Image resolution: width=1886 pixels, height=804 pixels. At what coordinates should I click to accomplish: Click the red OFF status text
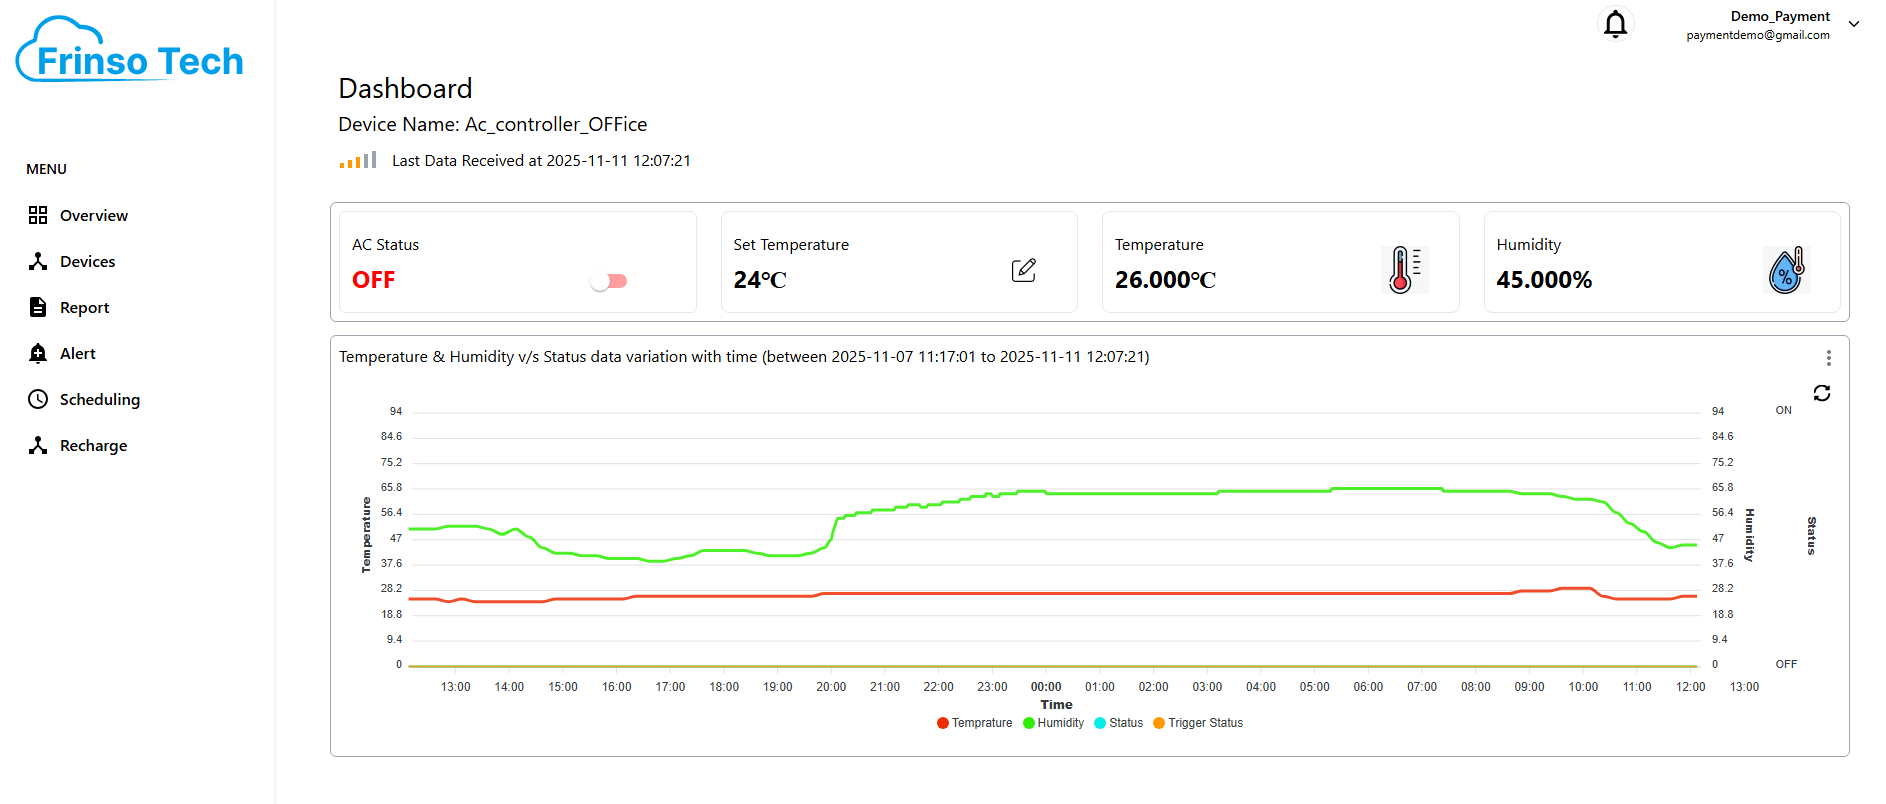(374, 280)
